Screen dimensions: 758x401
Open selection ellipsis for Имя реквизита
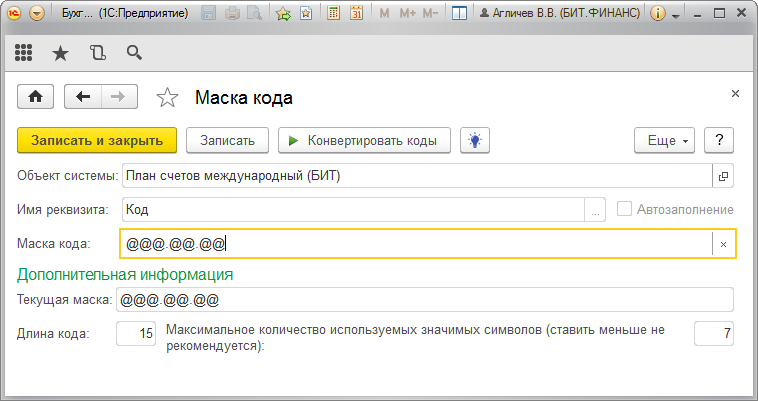596,210
